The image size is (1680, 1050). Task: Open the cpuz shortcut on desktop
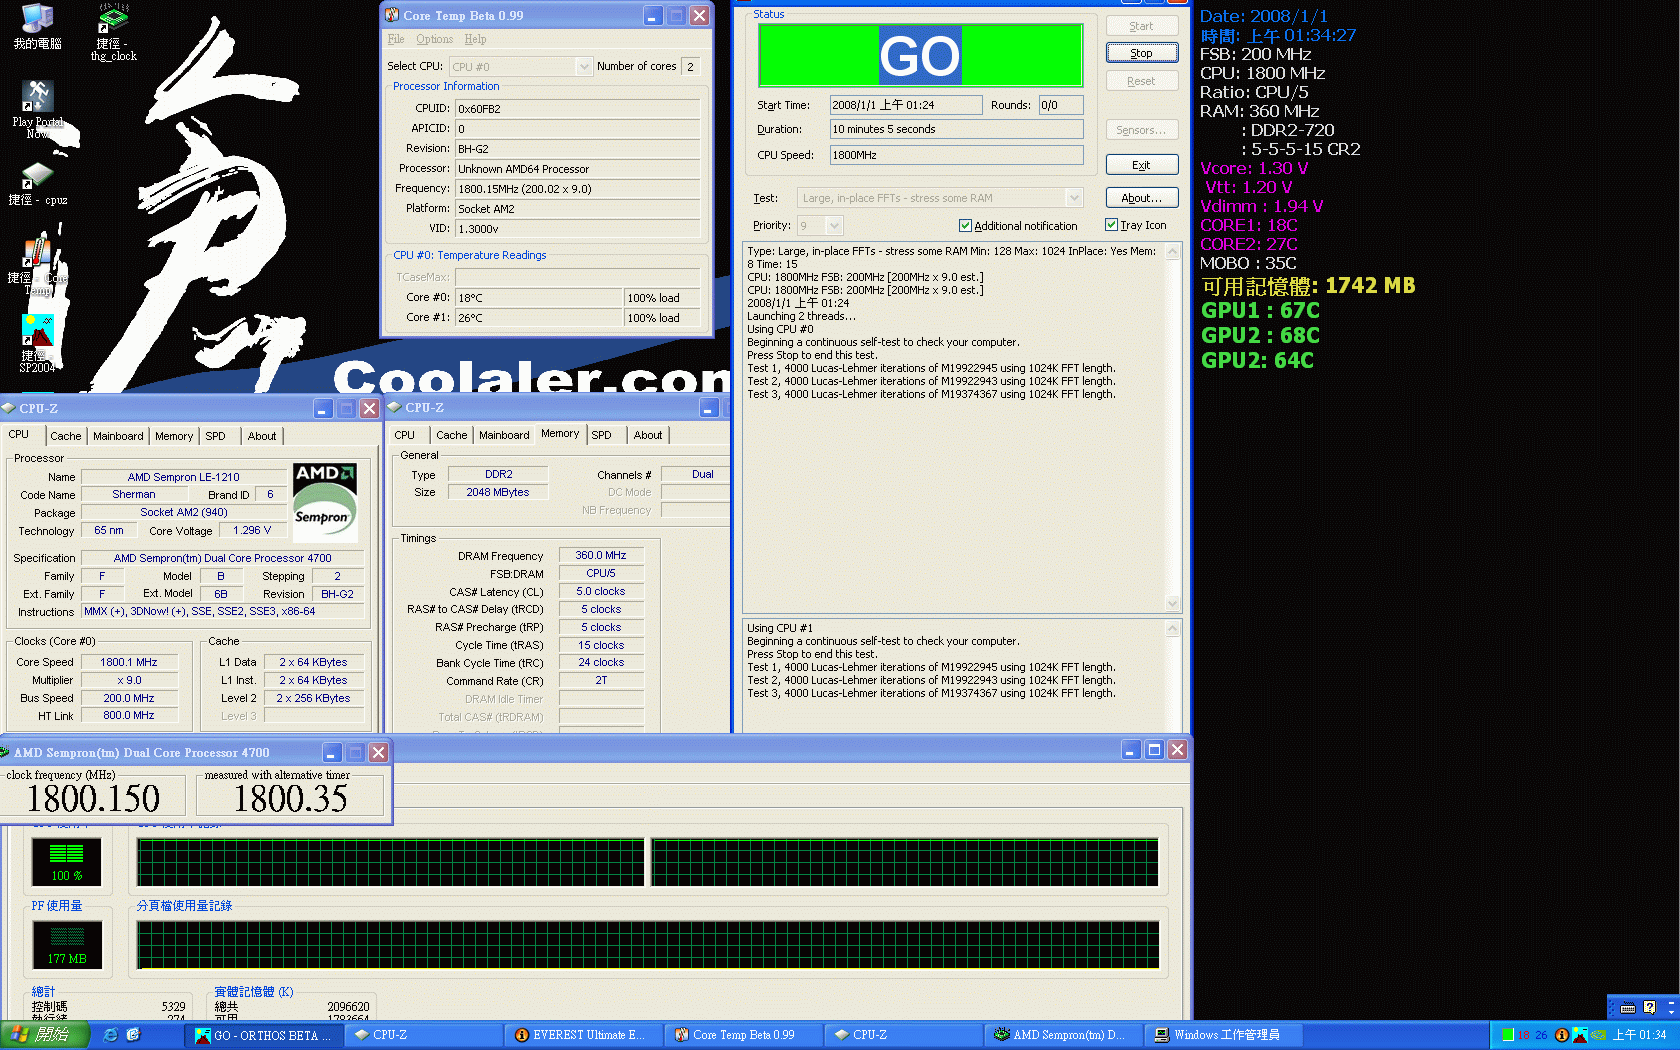pyautogui.click(x=37, y=183)
